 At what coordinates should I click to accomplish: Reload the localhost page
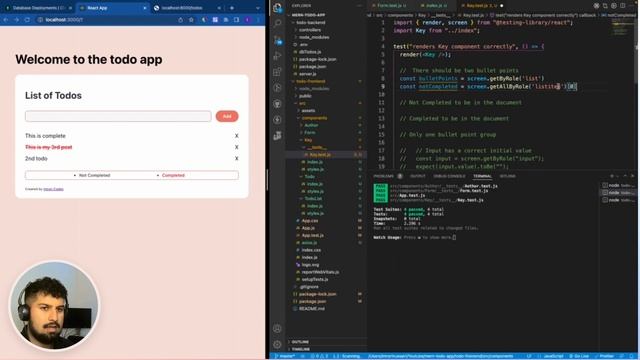[x=27, y=20]
